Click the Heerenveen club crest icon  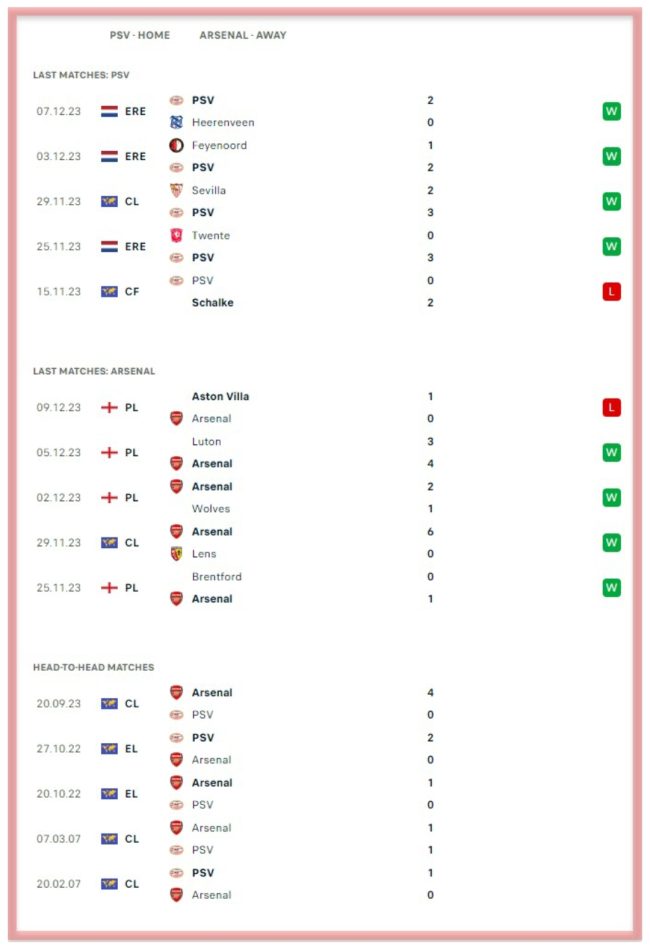point(176,123)
